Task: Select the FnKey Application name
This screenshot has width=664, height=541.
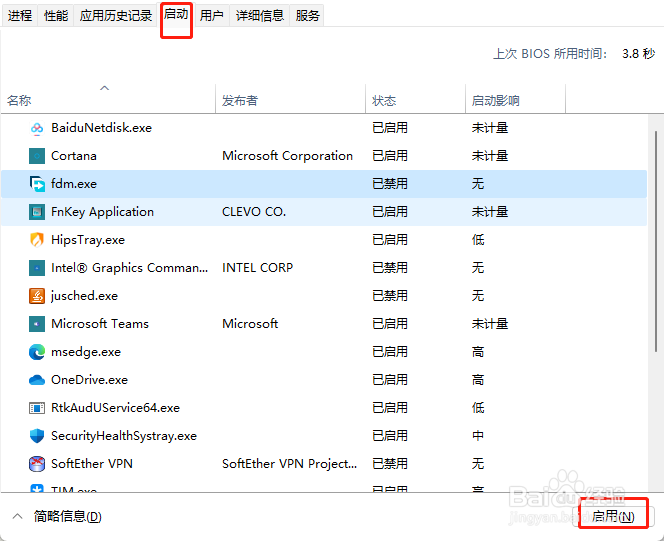Action: point(102,212)
